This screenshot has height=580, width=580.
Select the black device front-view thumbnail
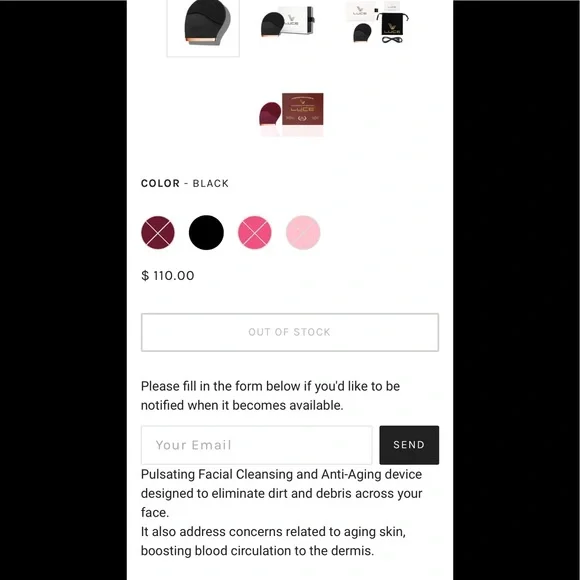203,26
